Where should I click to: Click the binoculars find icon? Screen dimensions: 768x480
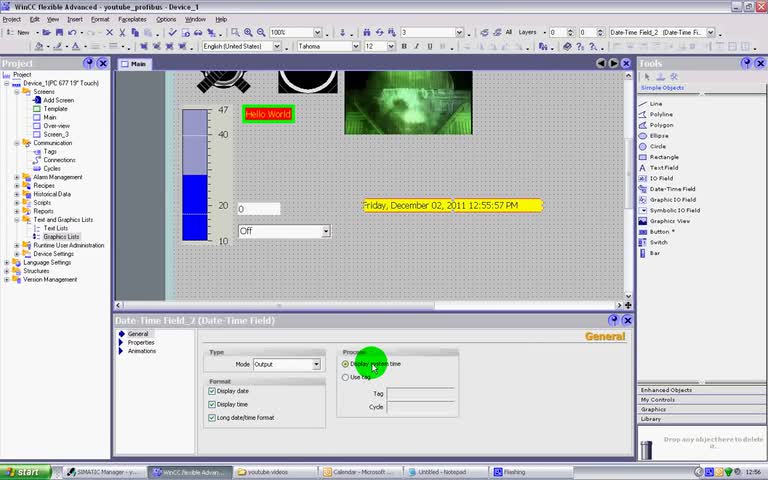(367, 32)
